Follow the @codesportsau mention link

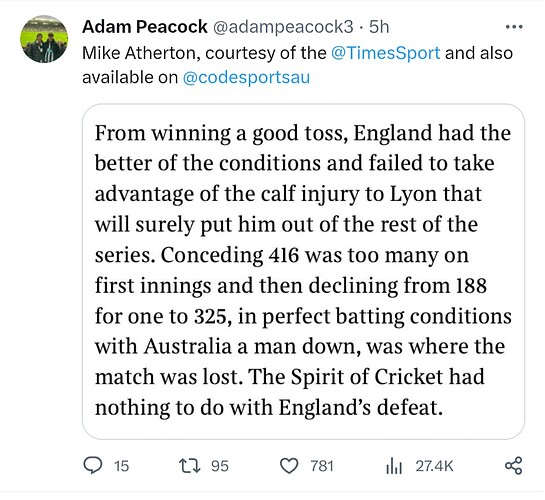coord(246,77)
